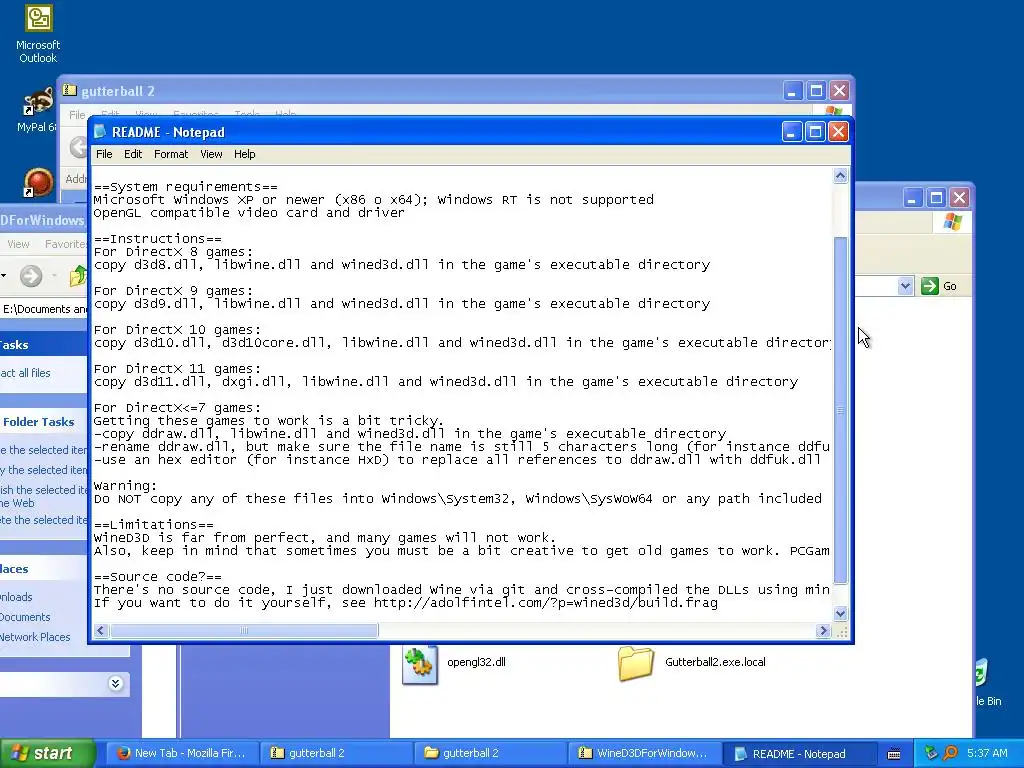
Task: Click the system clock showing 5:37 AM
Action: pos(987,753)
